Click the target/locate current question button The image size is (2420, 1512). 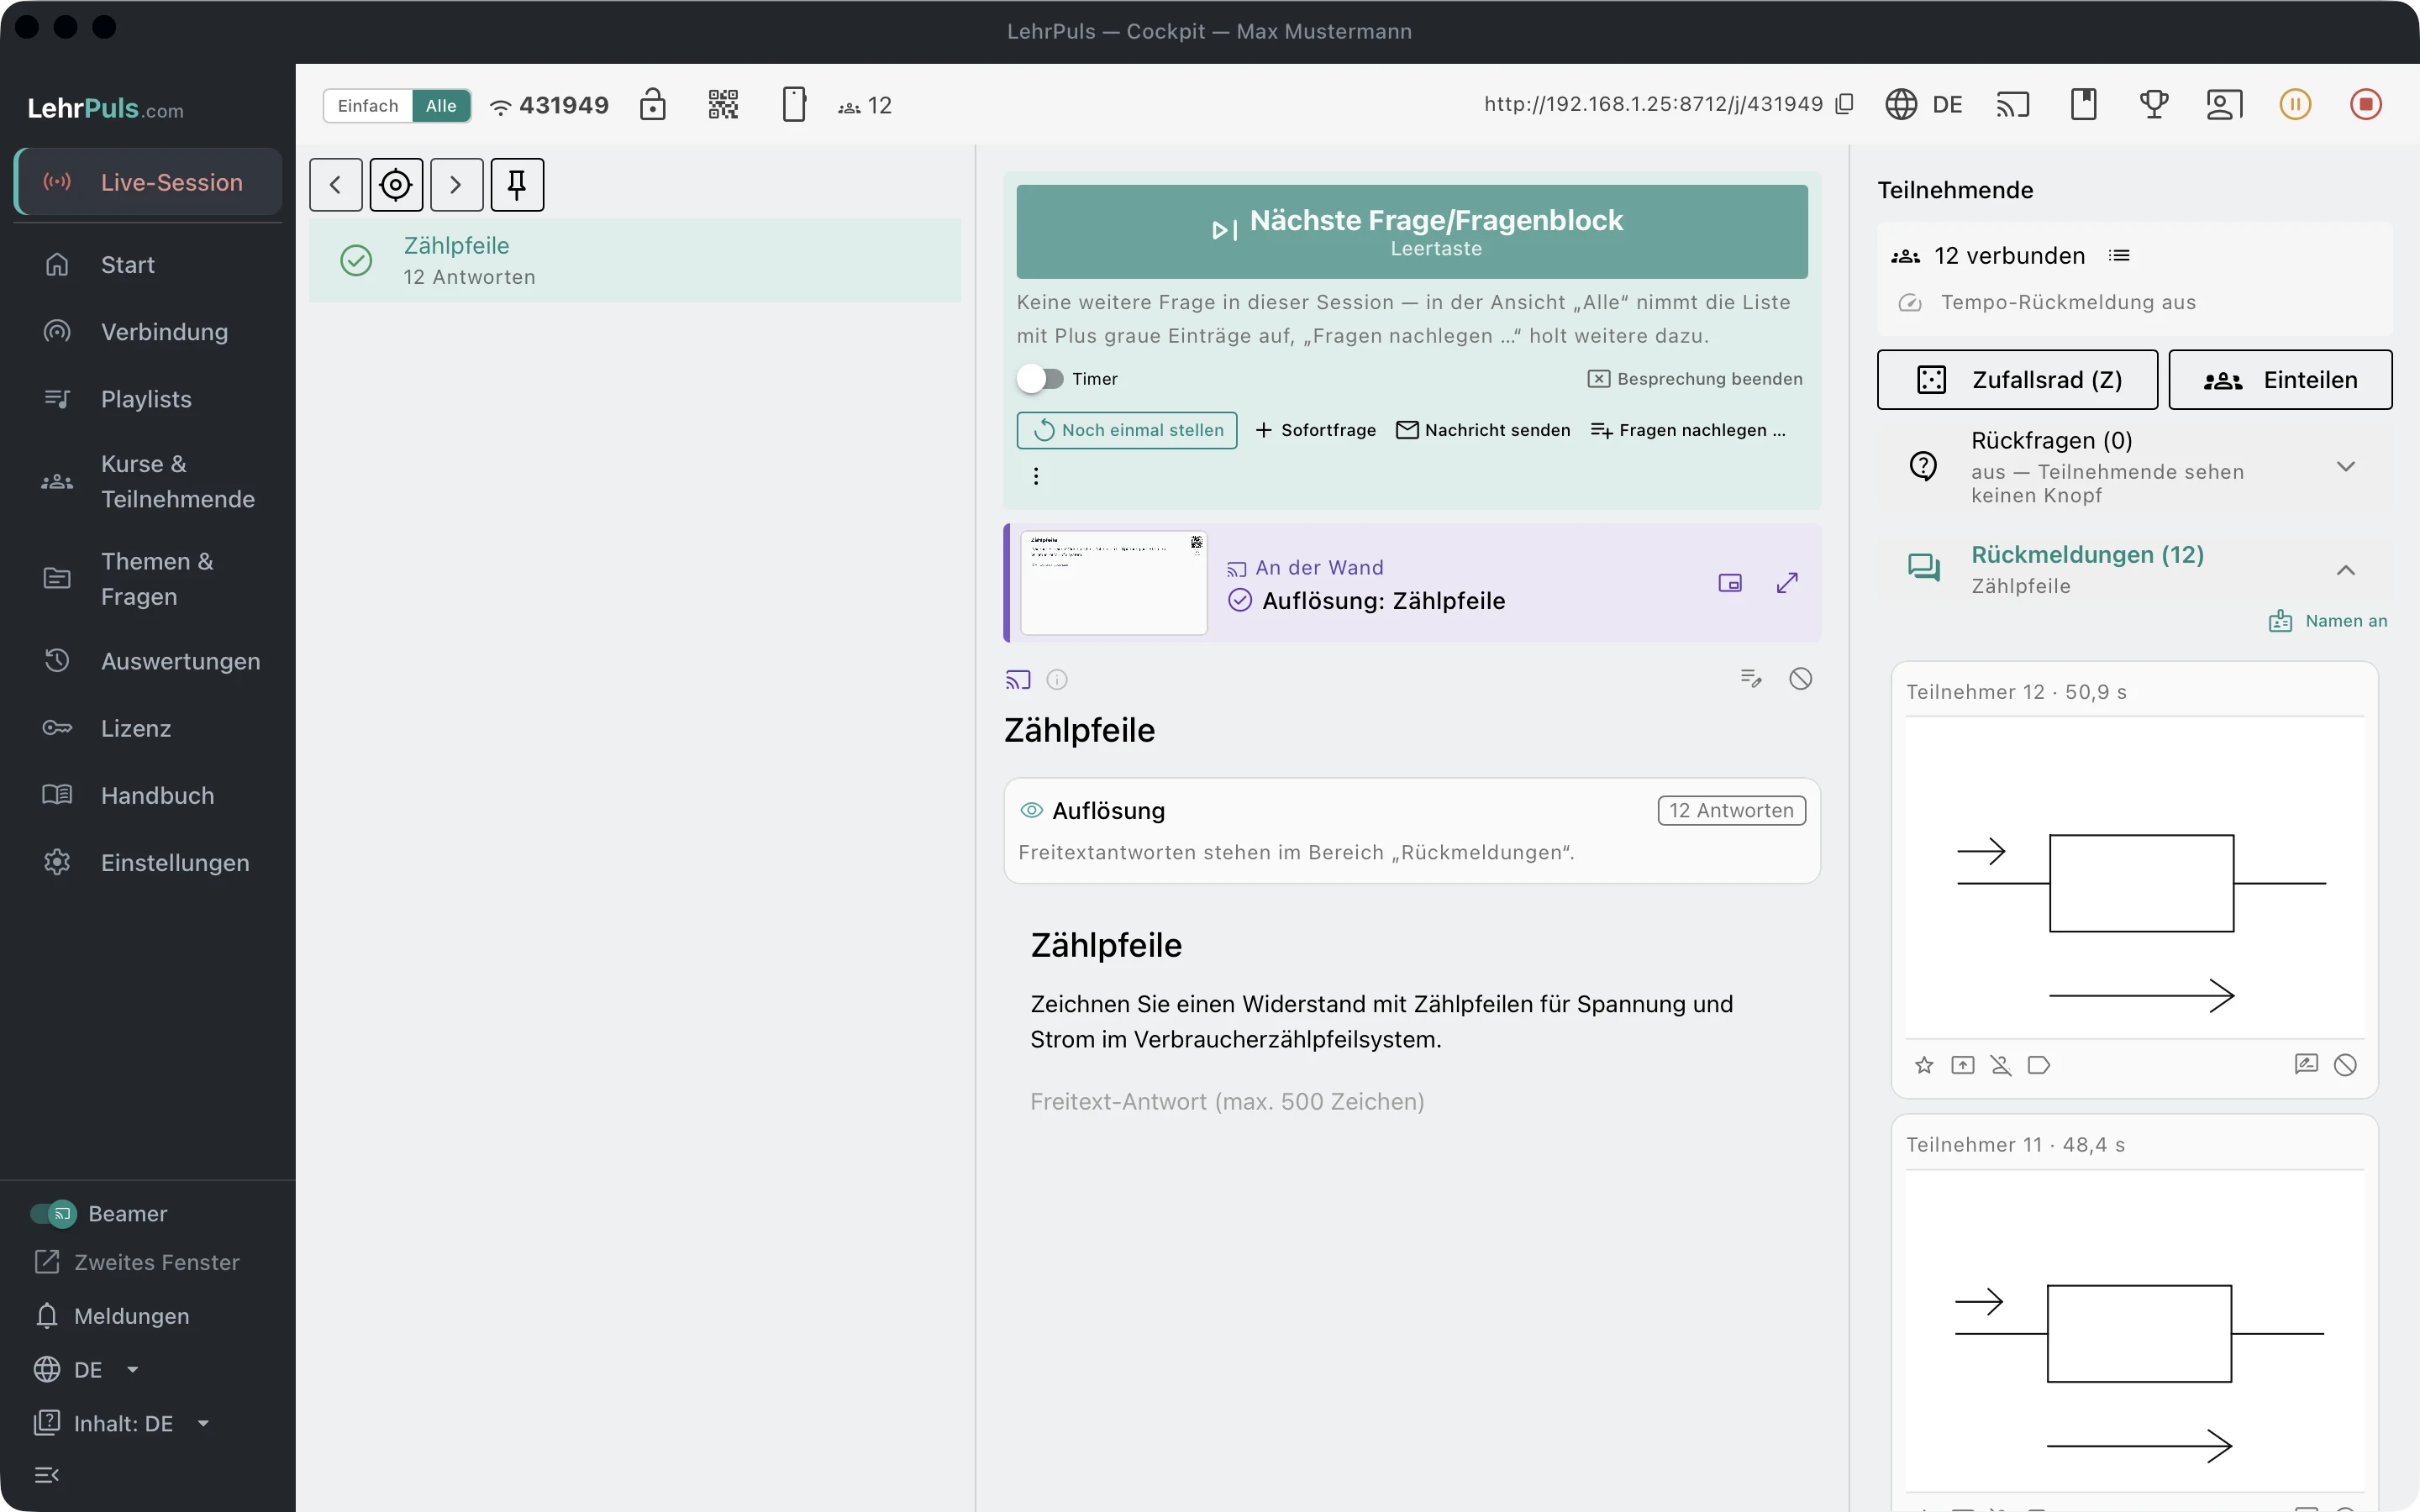tap(396, 185)
